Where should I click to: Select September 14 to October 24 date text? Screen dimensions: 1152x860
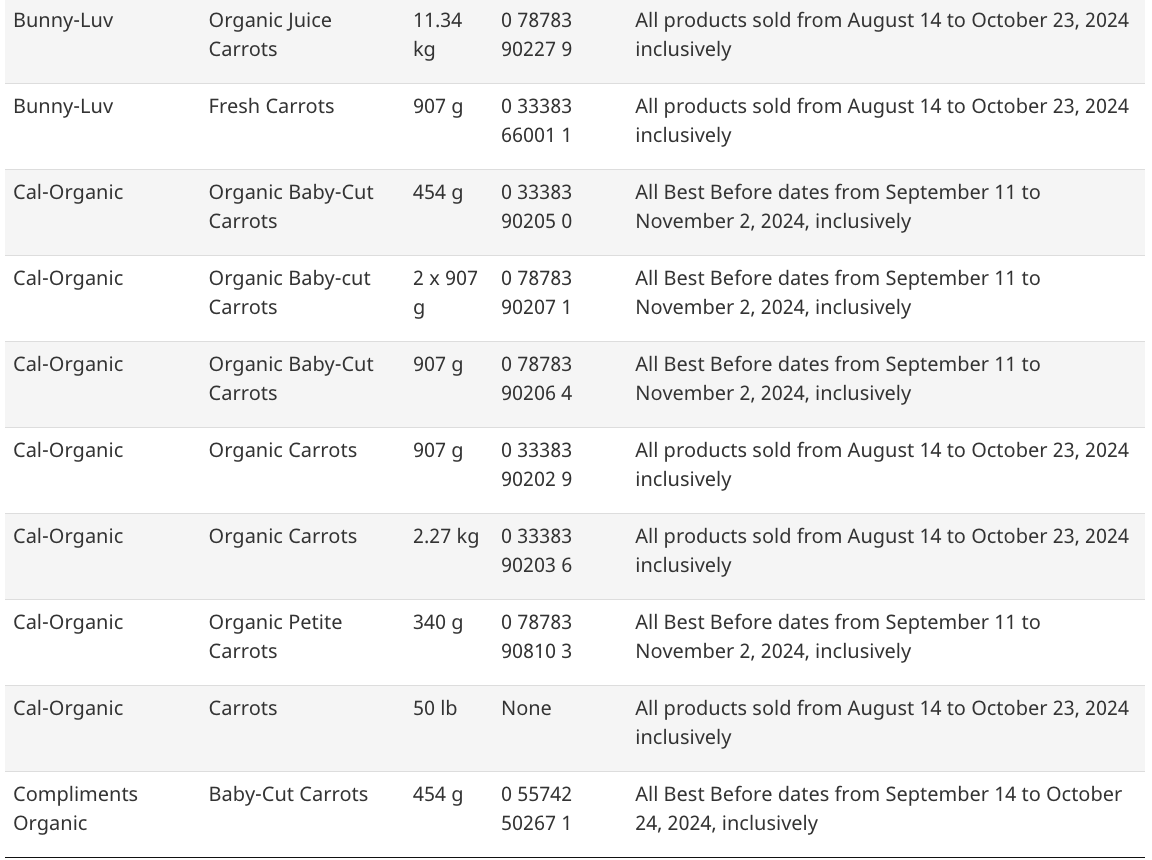879,808
